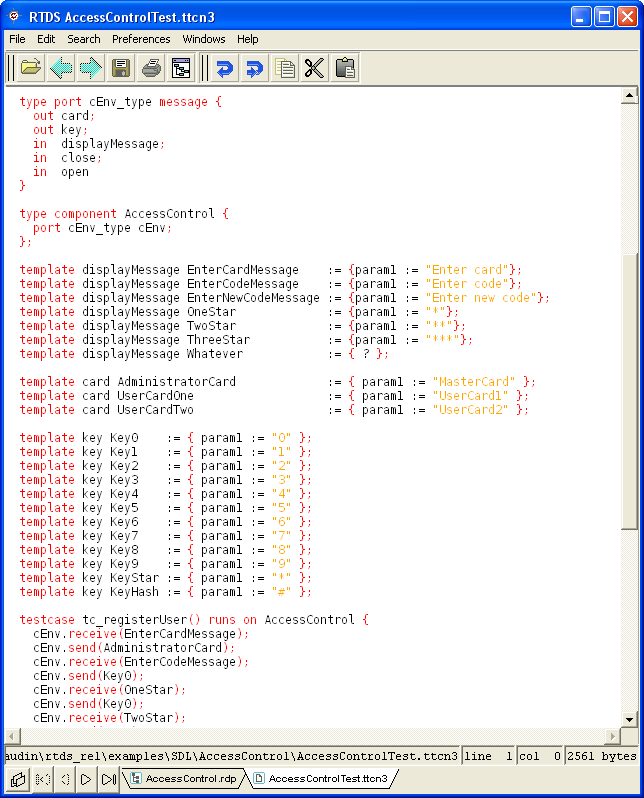This screenshot has height=798, width=644.
Task: Click the open file folder icon
Action: 31,68
